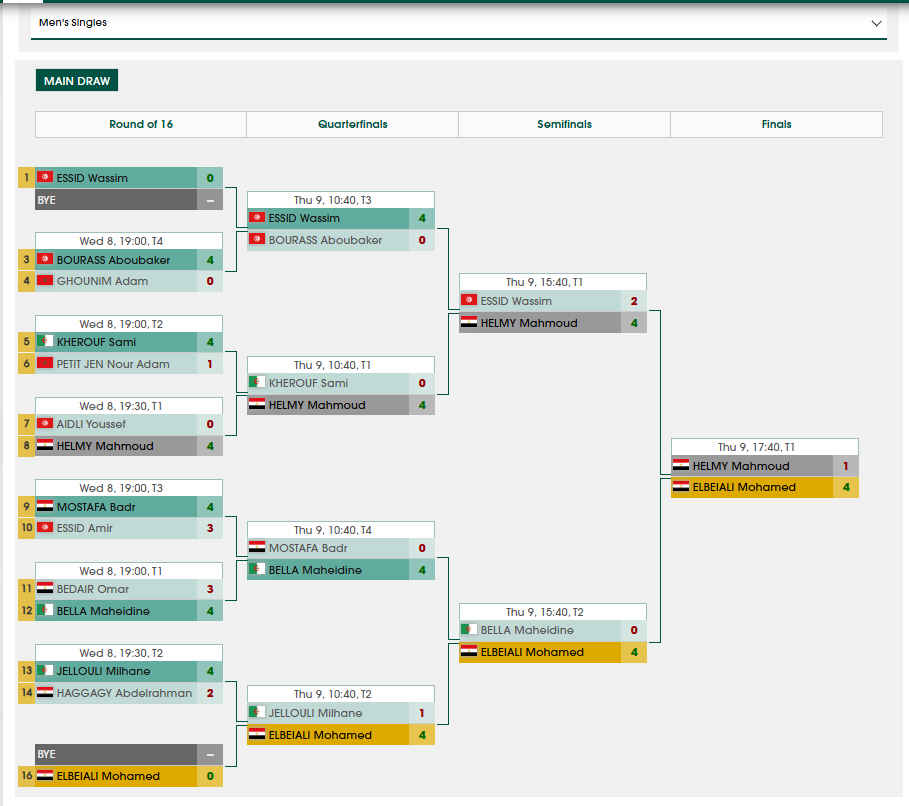Click the flag beside PETIT JEN Nour Adam
This screenshot has height=806, width=909.
click(45, 364)
